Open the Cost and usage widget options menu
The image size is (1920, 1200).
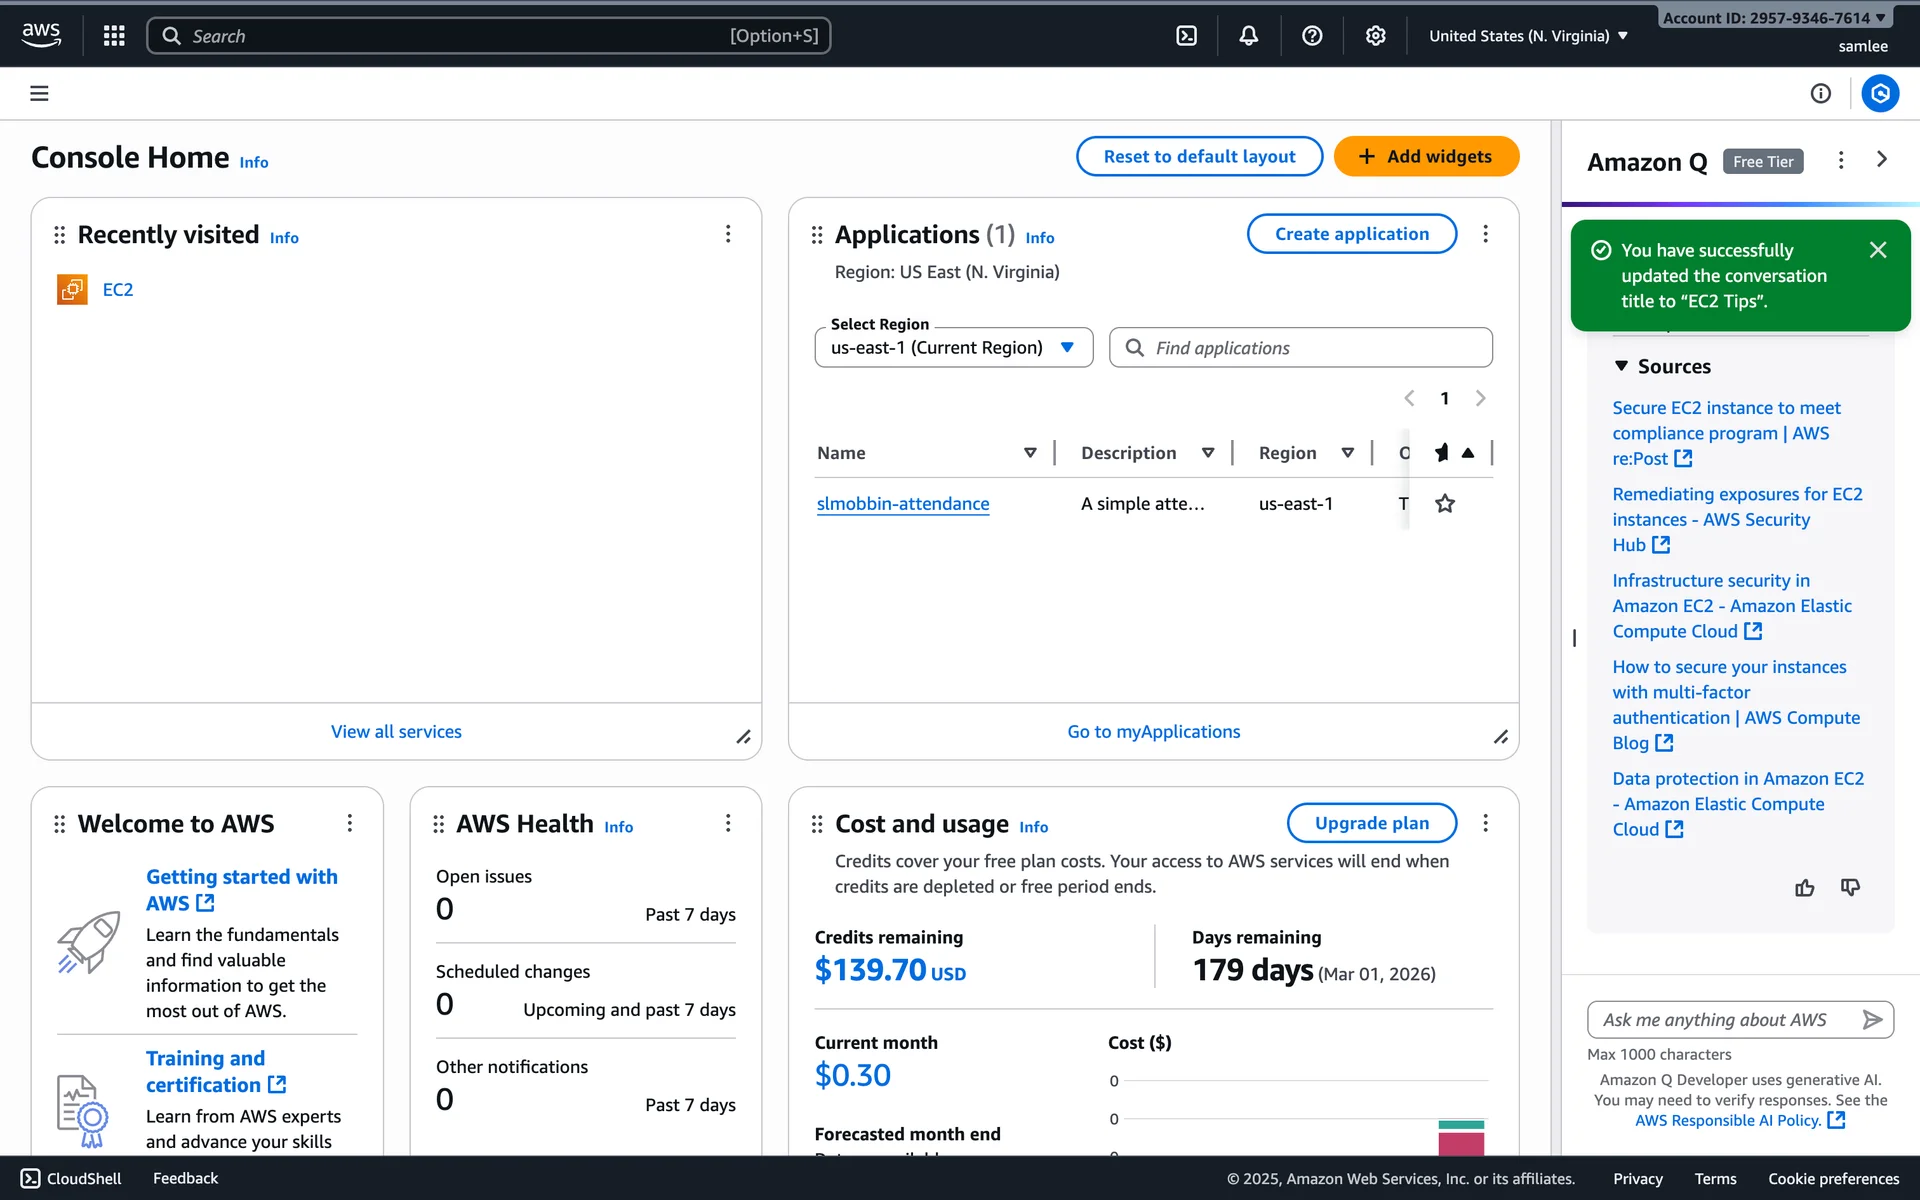[x=1485, y=823]
